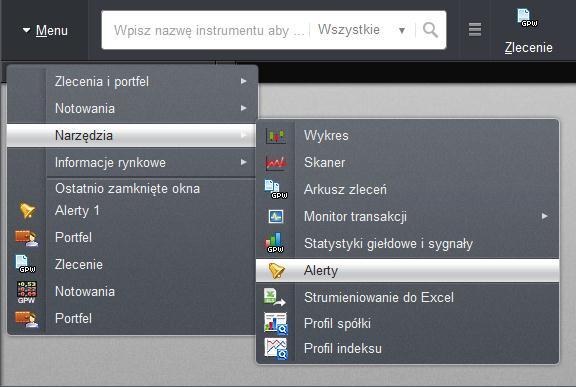Click the magnifier search icon
The width and height of the screenshot is (576, 387).
click(430, 30)
